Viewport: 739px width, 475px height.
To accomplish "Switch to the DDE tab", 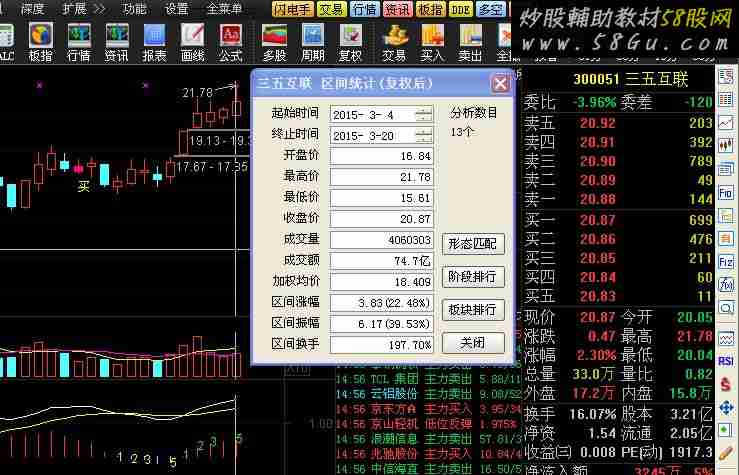I will pyautogui.click(x=460, y=9).
